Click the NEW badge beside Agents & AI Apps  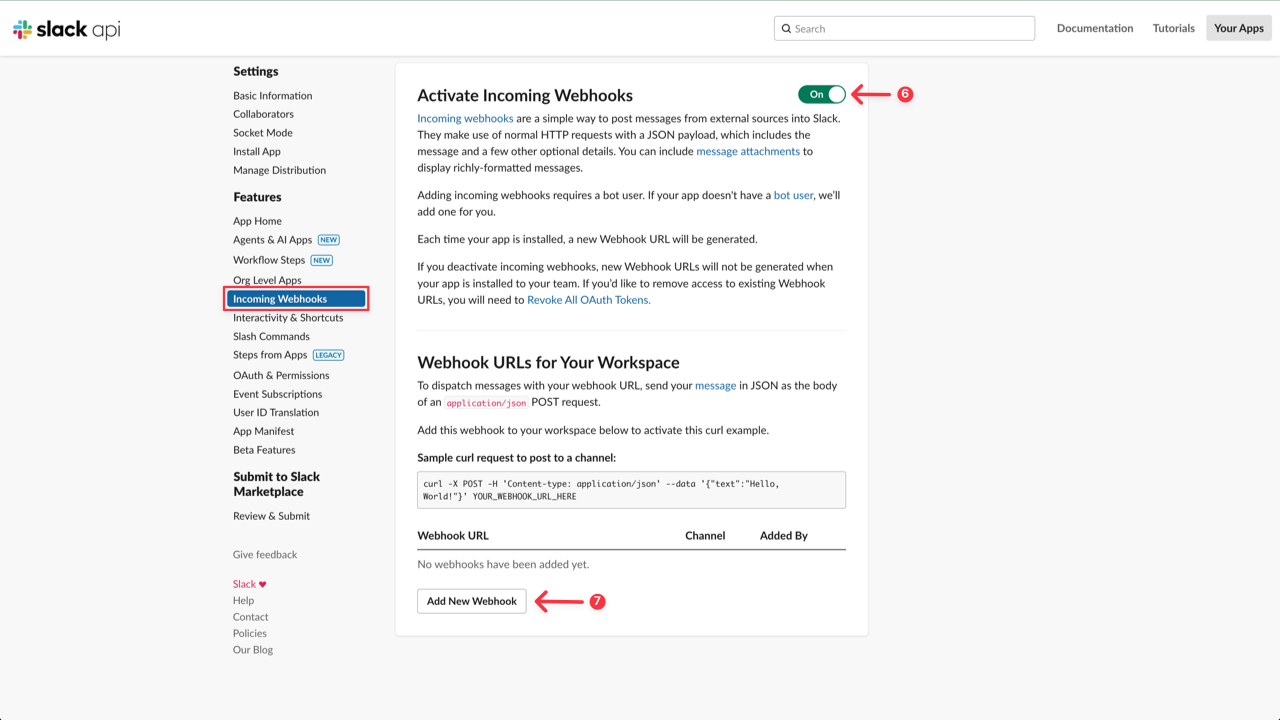[x=328, y=239]
